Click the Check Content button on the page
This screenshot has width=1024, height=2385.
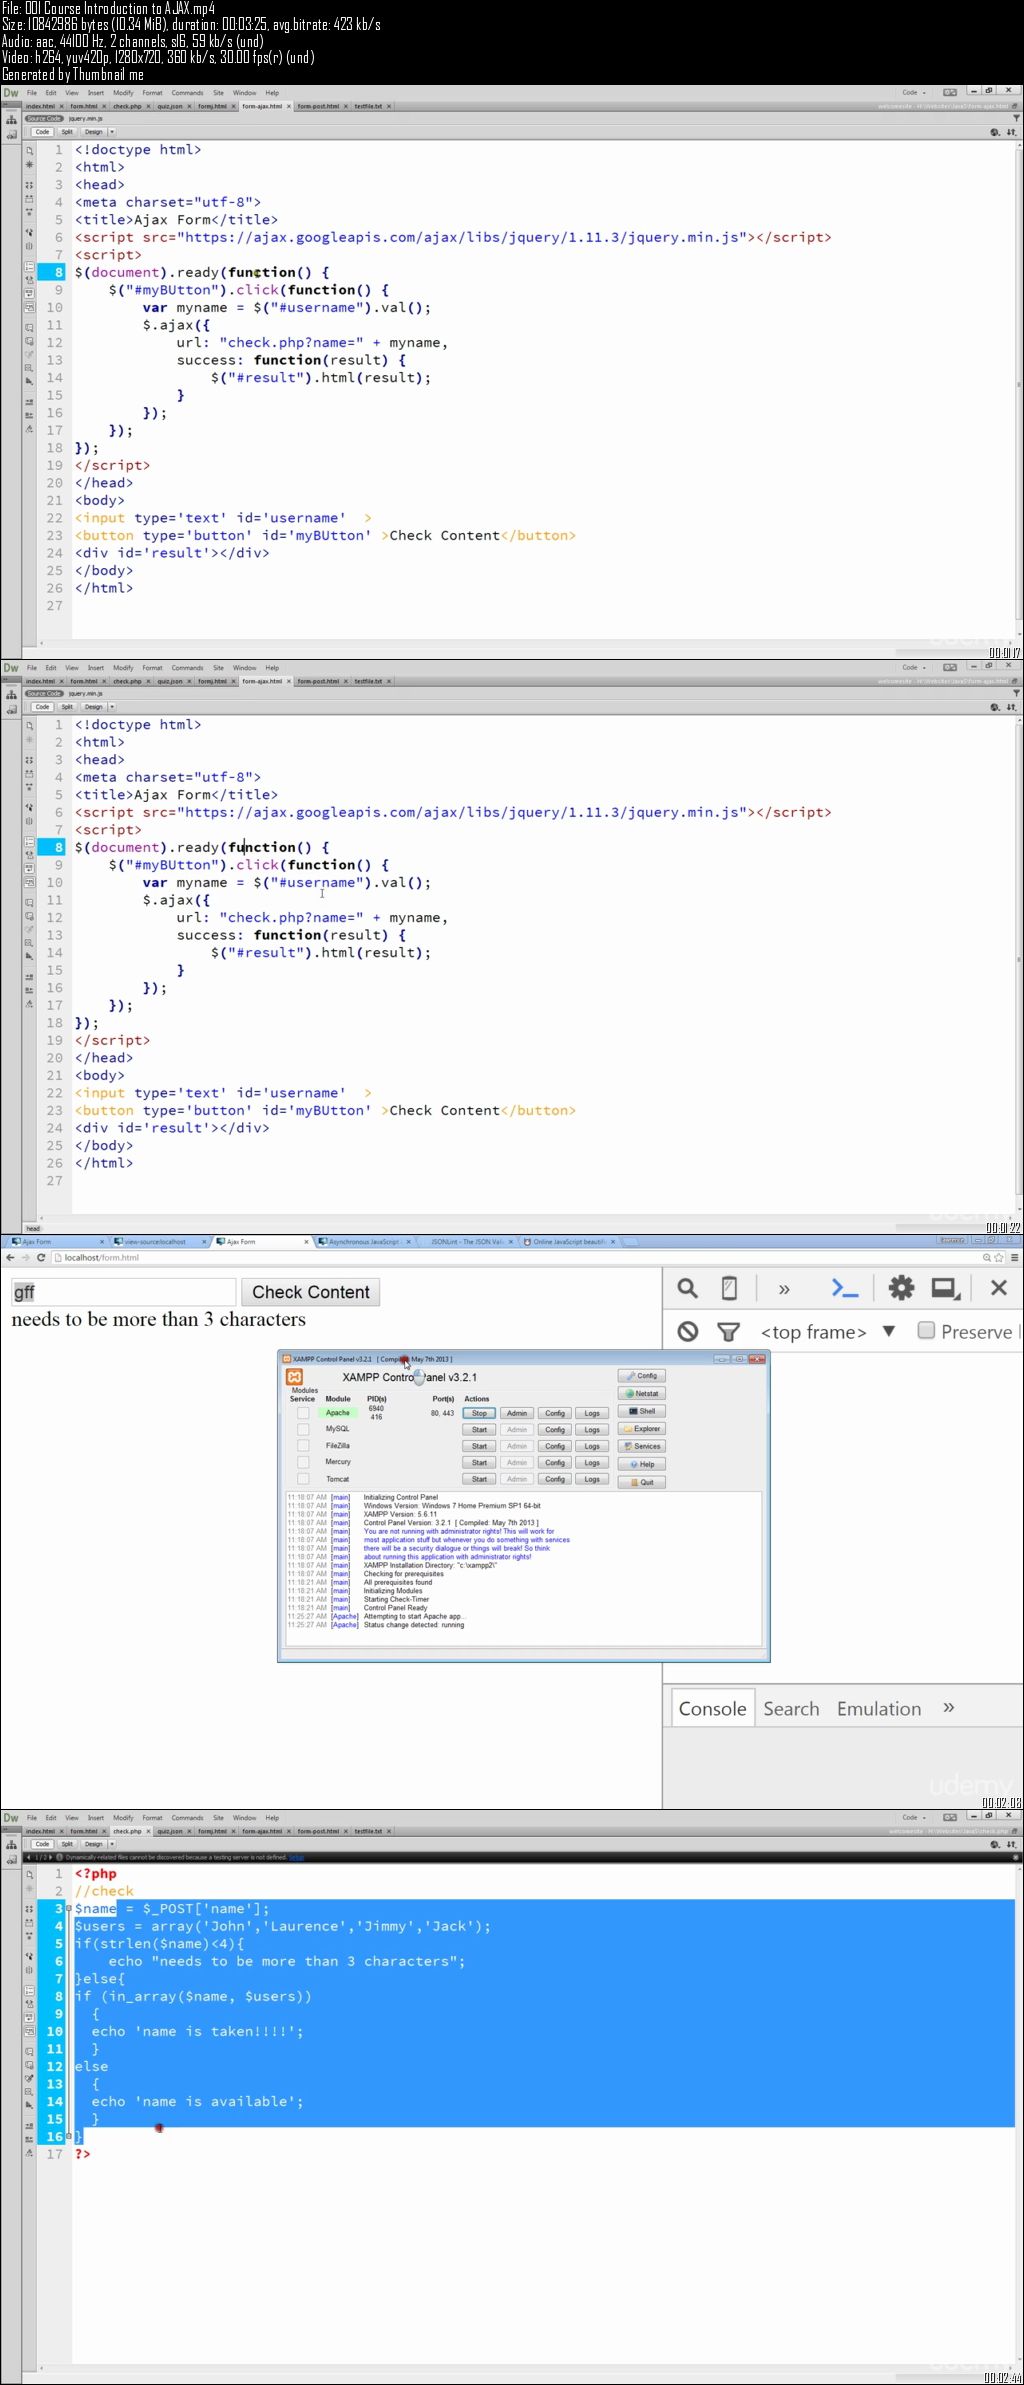click(x=310, y=1292)
